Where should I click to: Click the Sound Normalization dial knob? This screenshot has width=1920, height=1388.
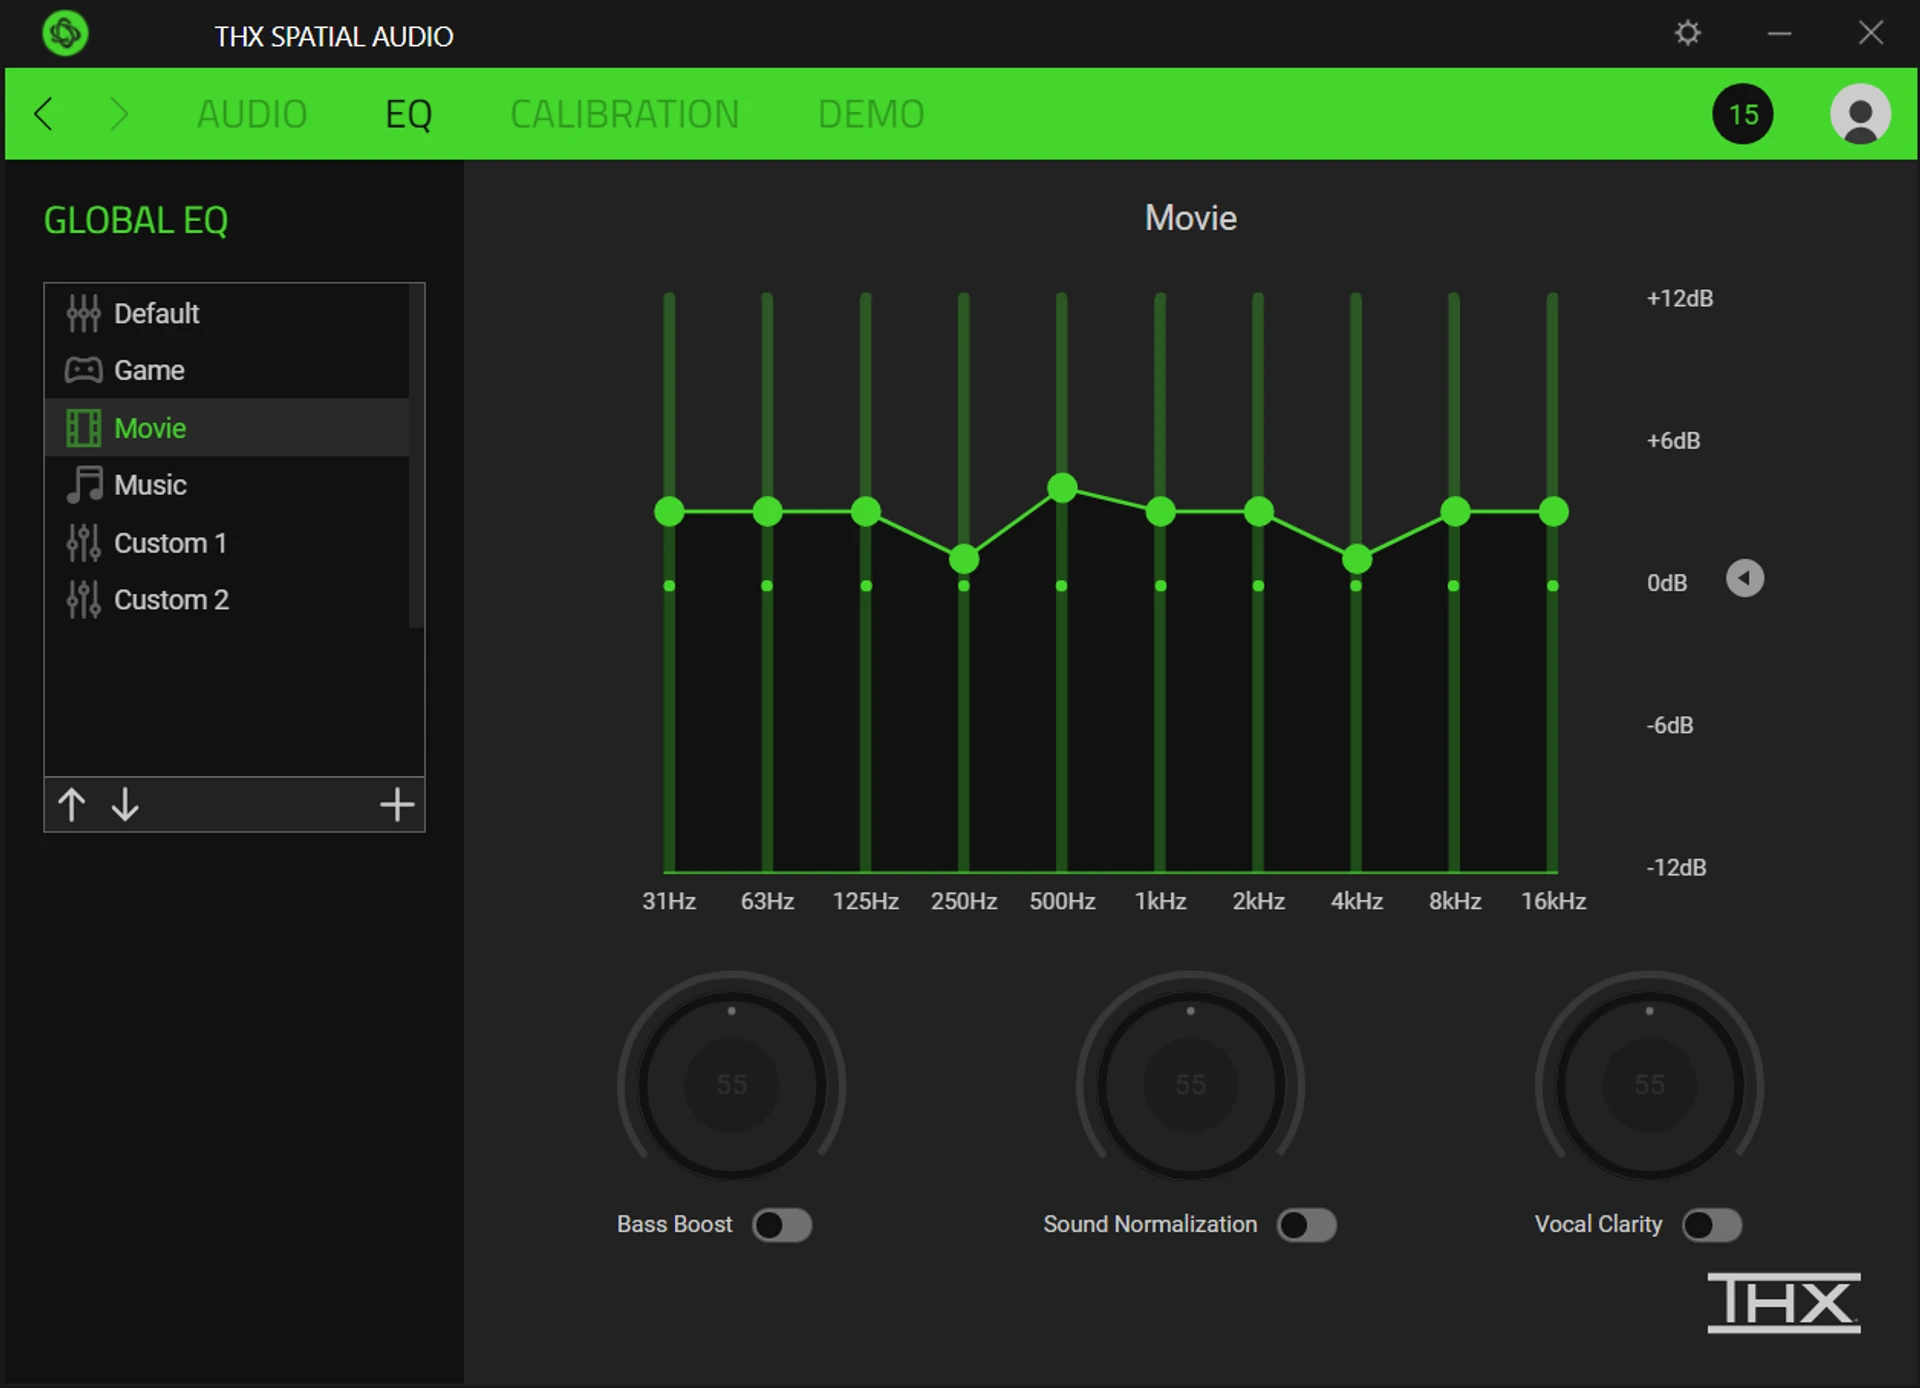(x=1190, y=1085)
